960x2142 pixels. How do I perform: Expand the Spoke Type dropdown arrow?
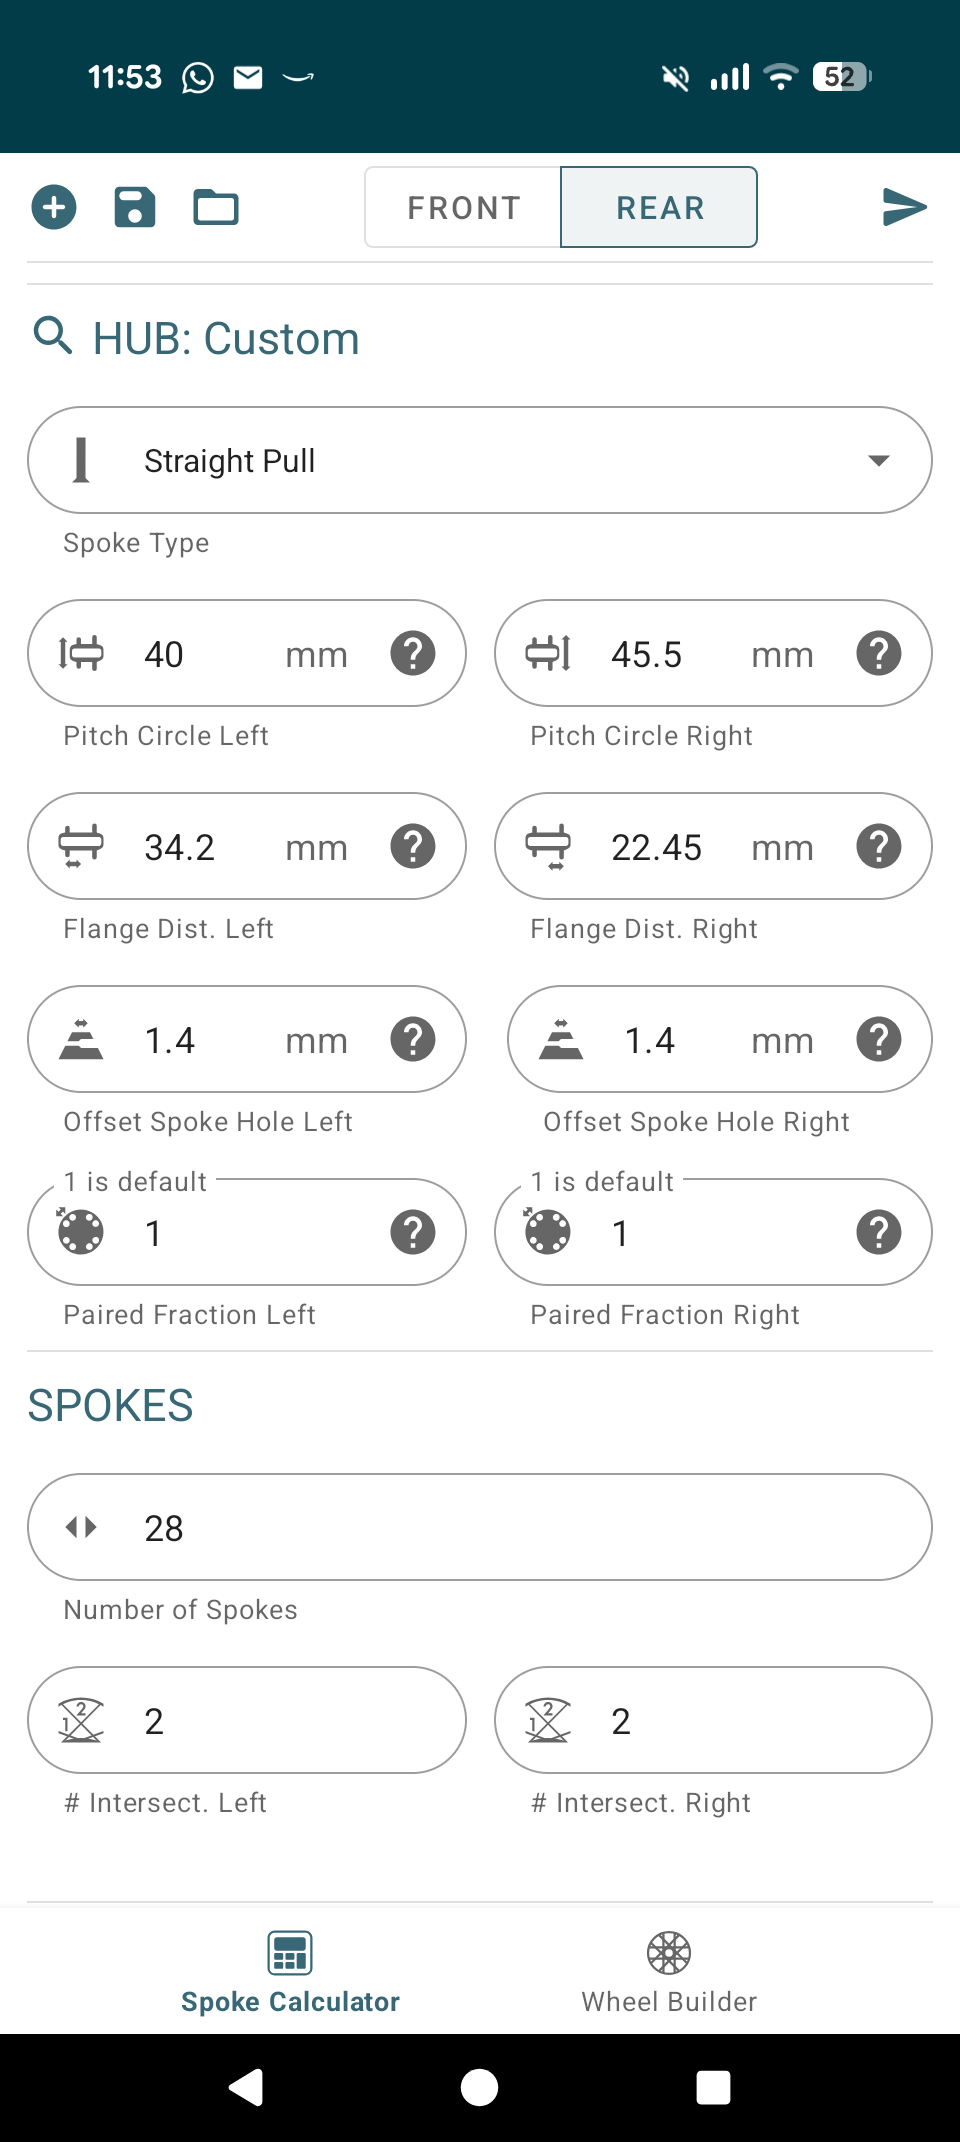point(878,461)
